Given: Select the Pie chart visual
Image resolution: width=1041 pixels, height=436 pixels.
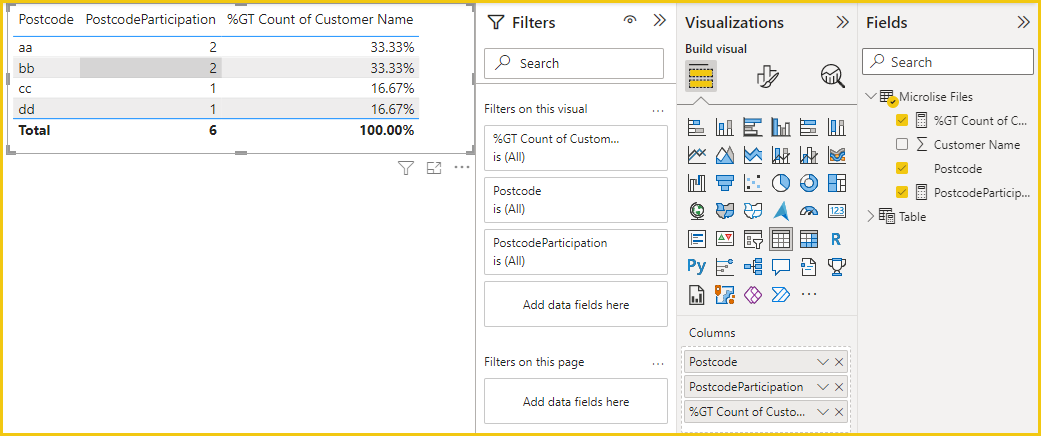Looking at the screenshot, I should 781,182.
